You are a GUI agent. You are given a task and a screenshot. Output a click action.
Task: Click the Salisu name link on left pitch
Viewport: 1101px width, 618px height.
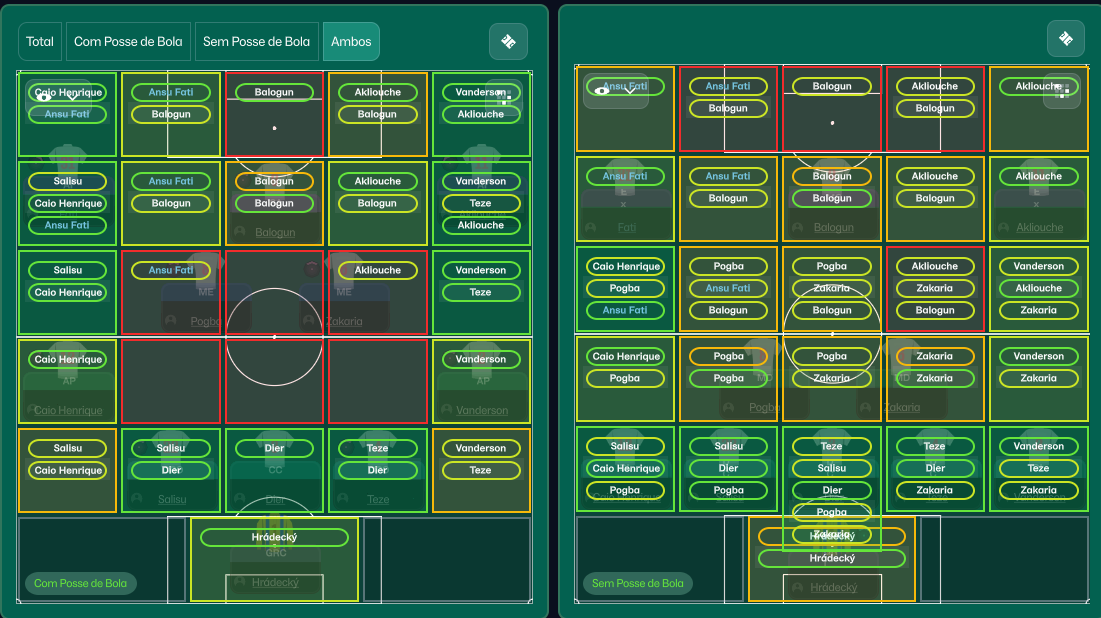(x=172, y=500)
